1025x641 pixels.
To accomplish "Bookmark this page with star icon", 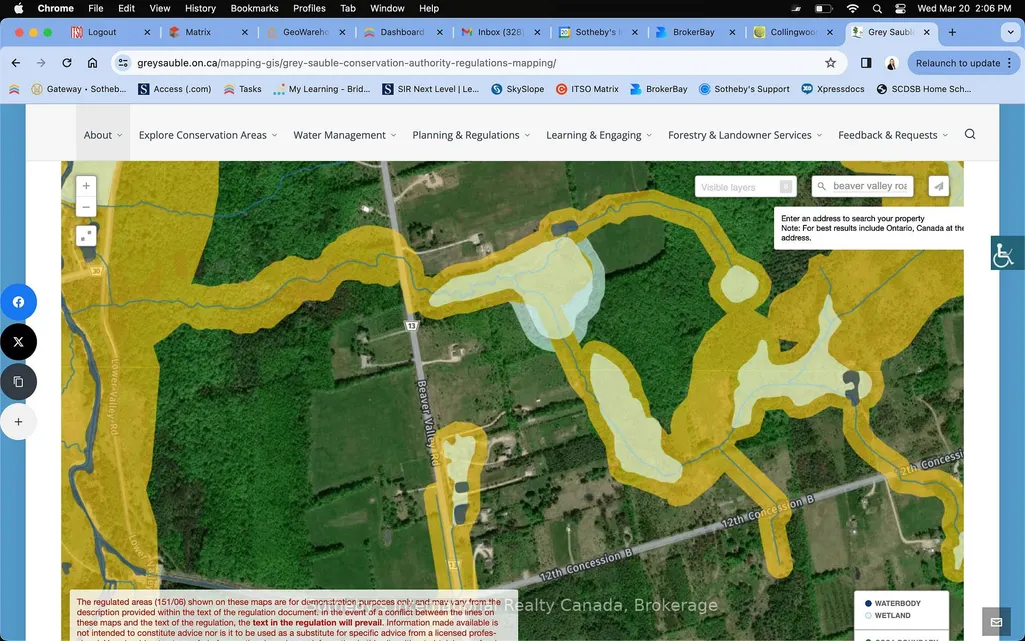I will tap(830, 63).
